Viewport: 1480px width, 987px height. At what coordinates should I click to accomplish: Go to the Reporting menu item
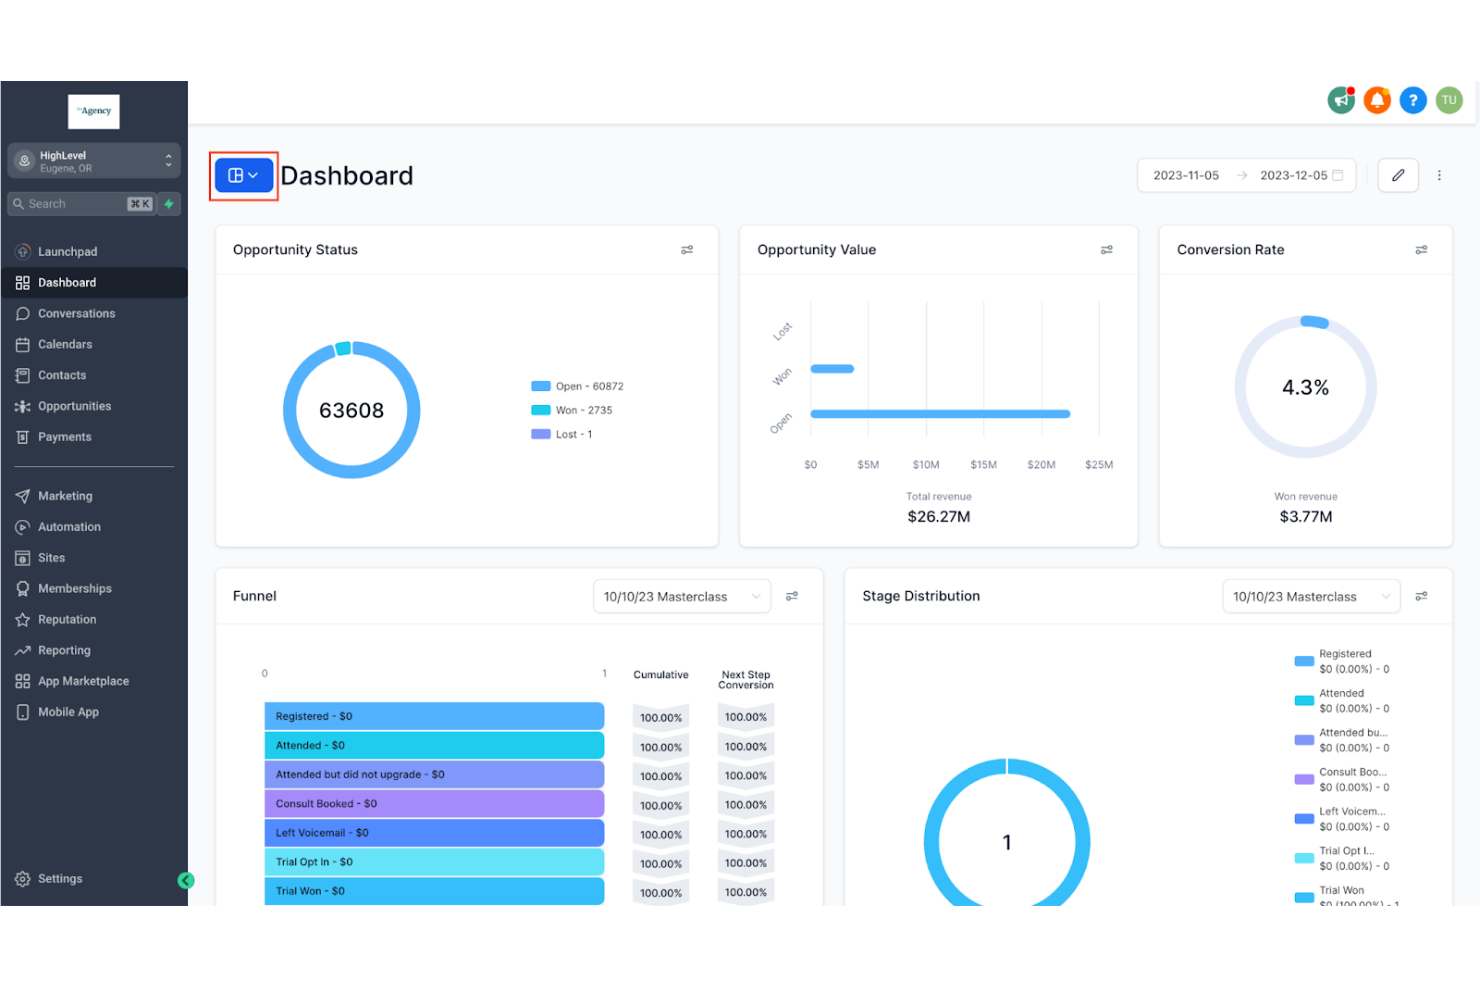coord(63,650)
